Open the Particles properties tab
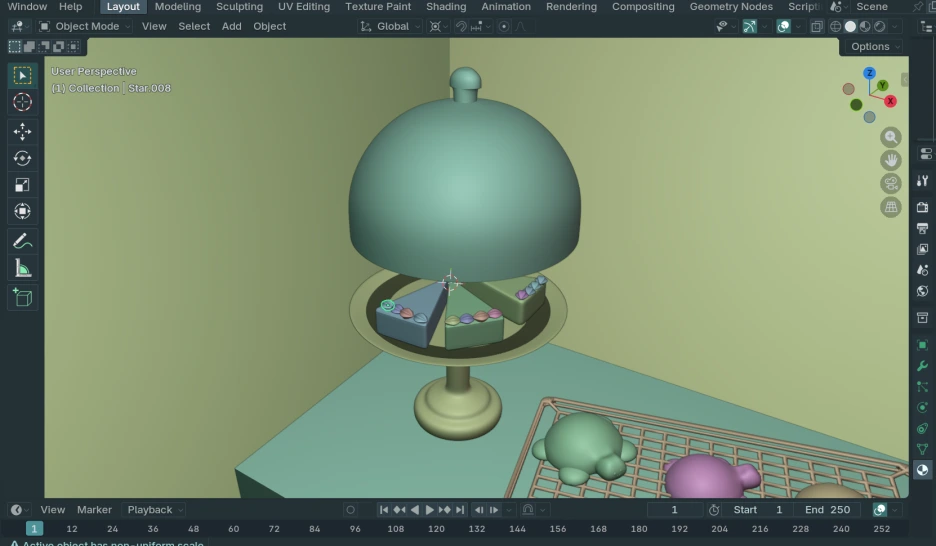The height and width of the screenshot is (546, 936). [x=922, y=387]
